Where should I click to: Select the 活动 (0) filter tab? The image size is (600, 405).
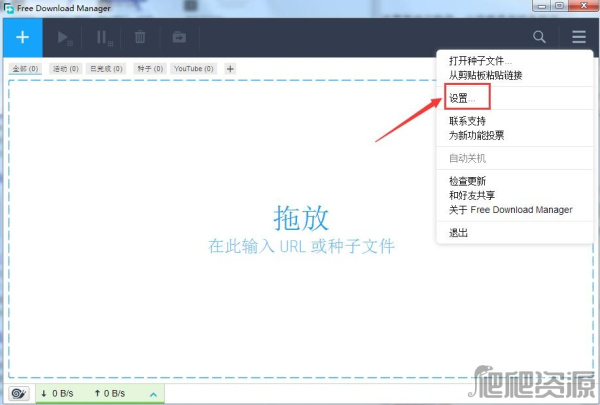click(65, 69)
